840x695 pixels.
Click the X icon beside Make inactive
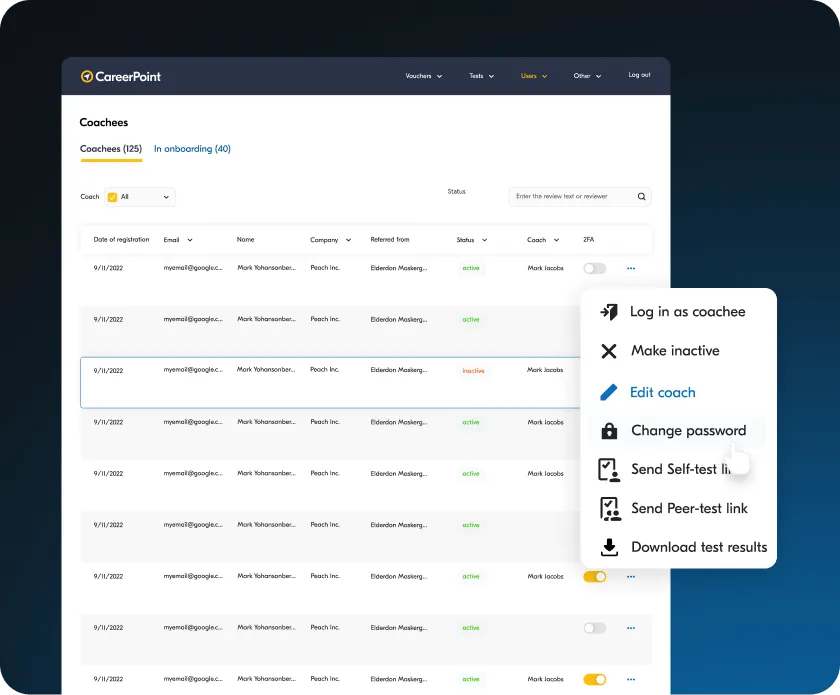609,351
